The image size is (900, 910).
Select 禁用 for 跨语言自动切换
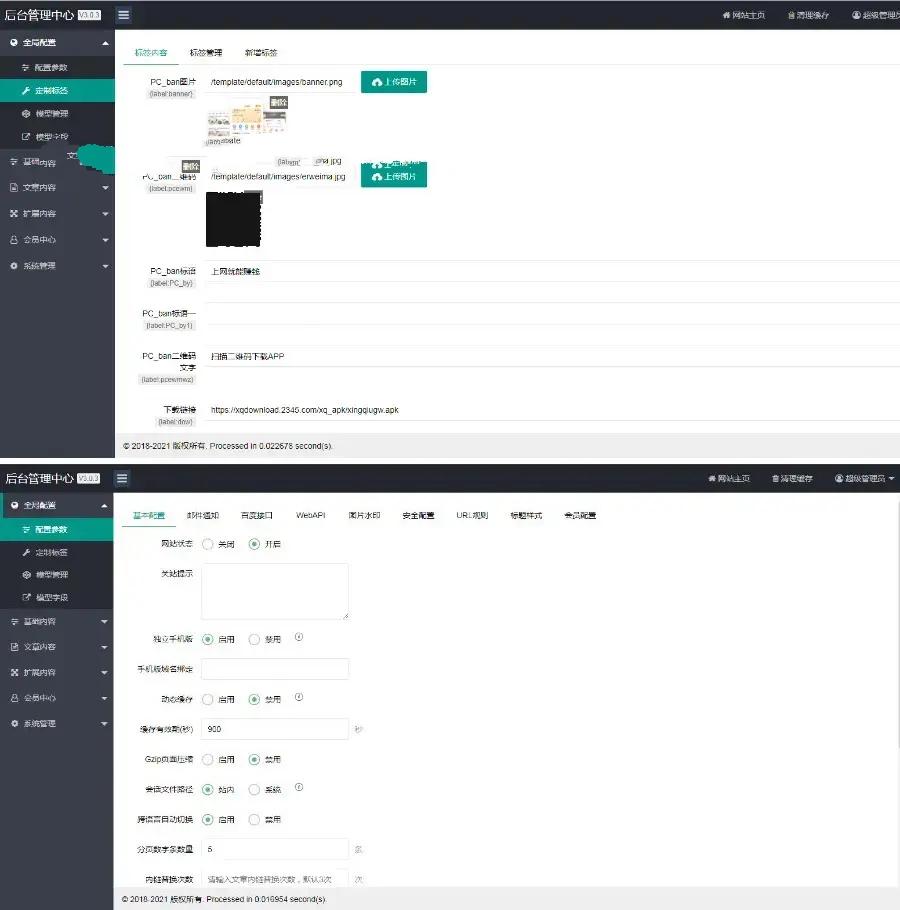(254, 819)
